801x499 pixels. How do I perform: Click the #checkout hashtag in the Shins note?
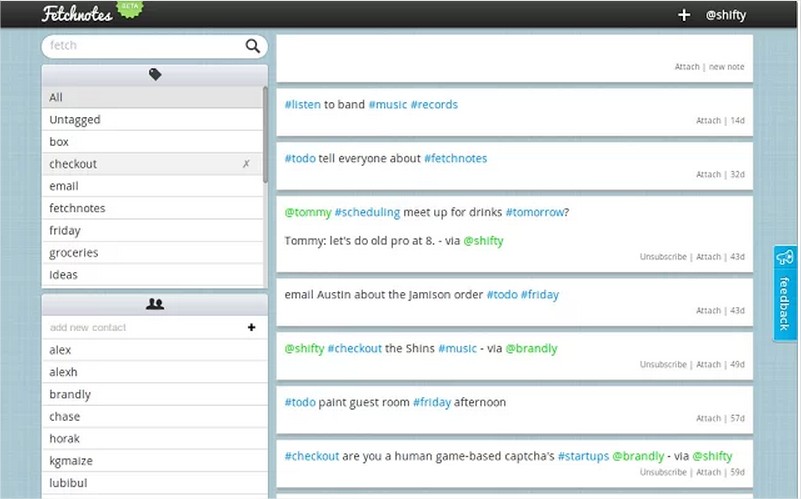pyautogui.click(x=355, y=349)
